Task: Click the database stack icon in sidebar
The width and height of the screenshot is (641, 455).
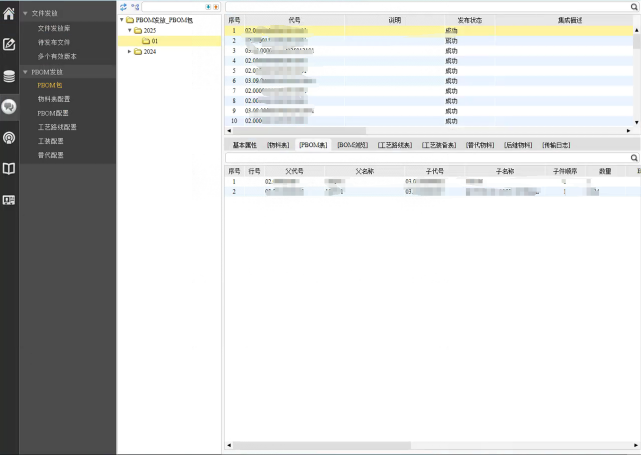Action: 9,76
